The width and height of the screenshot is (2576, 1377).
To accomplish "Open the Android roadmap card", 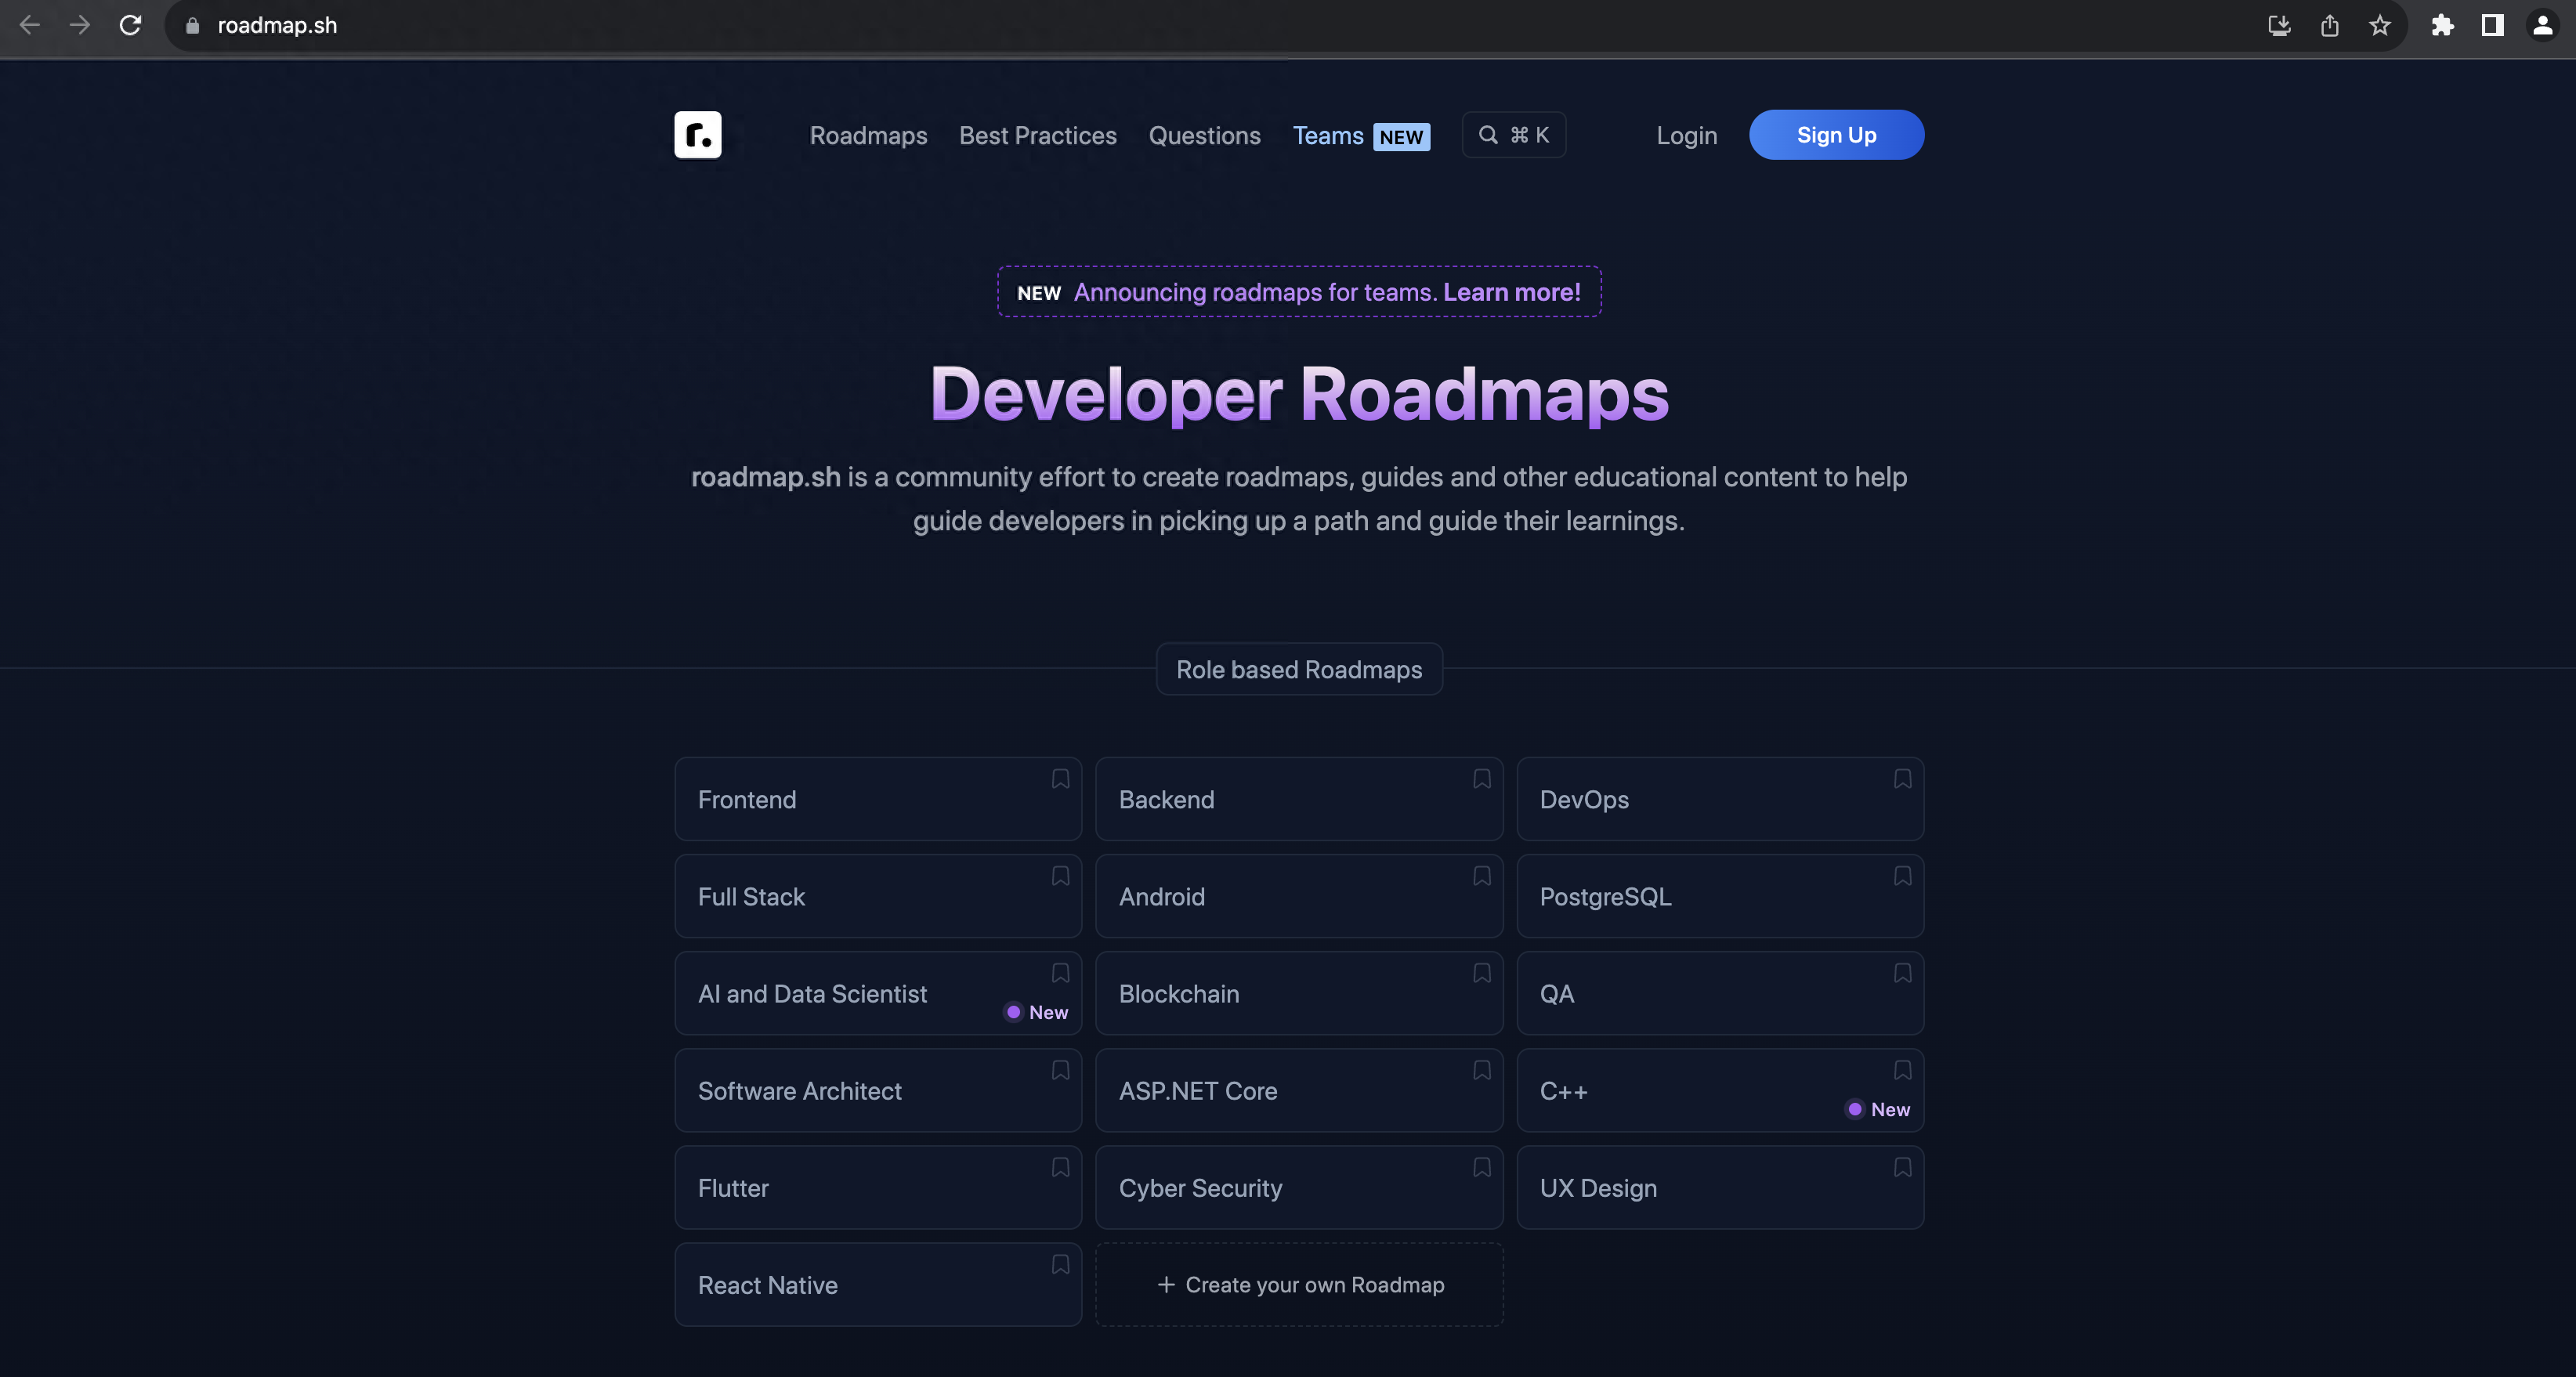I will tap(1299, 896).
